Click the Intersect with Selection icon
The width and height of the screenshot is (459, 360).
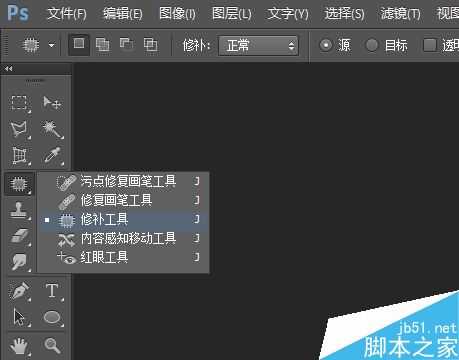pos(150,44)
